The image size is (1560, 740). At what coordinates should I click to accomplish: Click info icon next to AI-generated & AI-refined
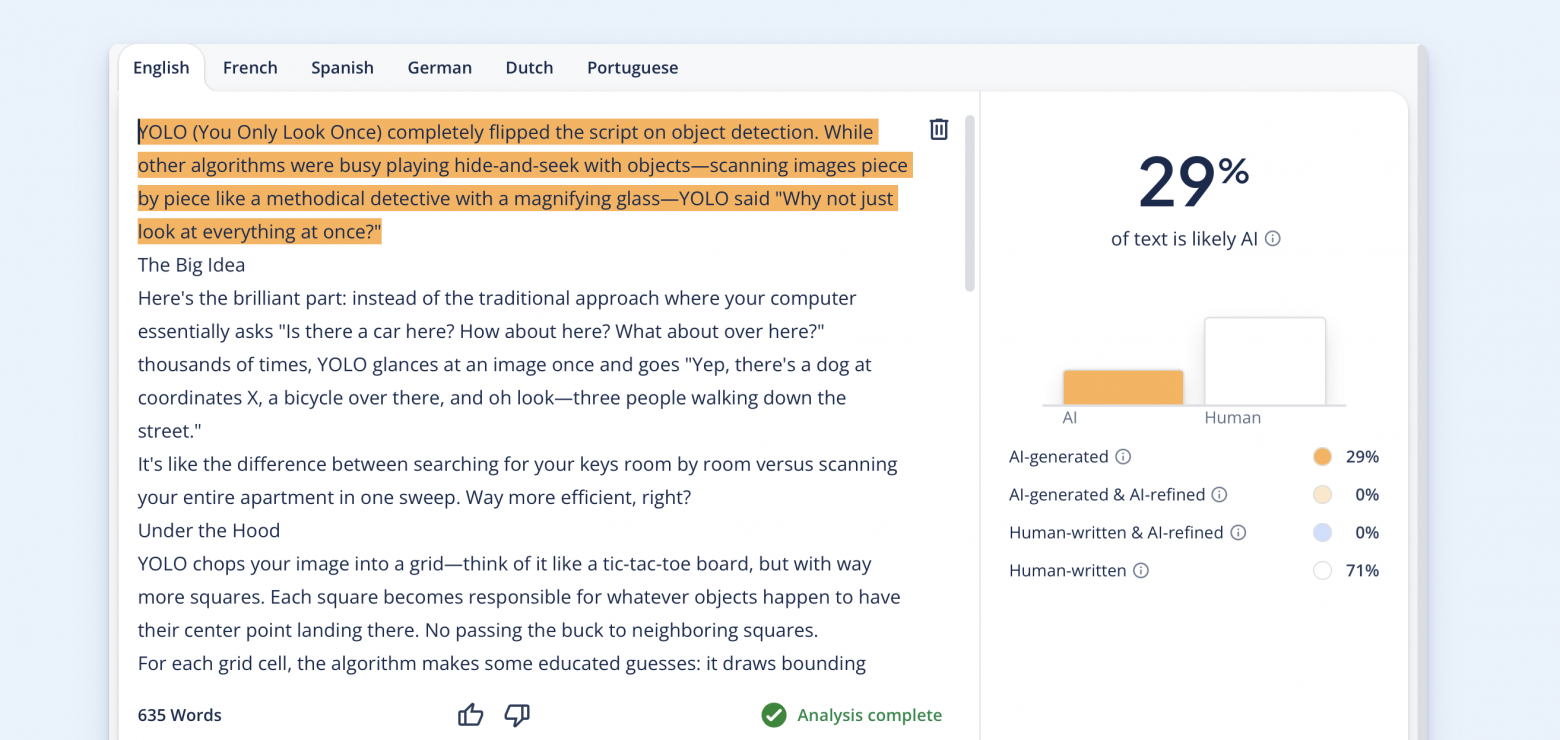click(x=1219, y=495)
